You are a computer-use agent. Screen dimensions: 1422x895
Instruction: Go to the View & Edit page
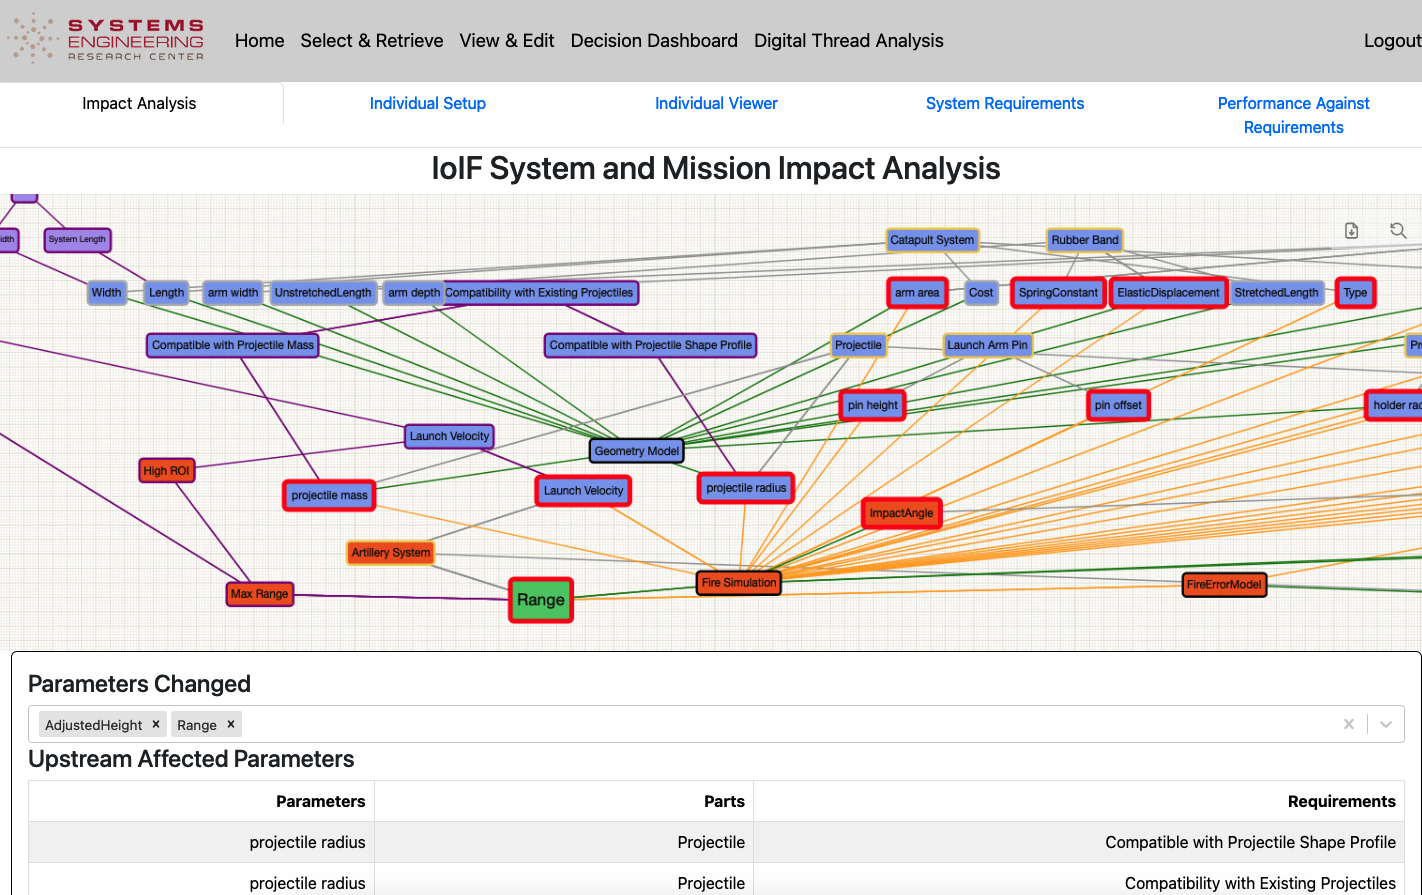pos(507,41)
